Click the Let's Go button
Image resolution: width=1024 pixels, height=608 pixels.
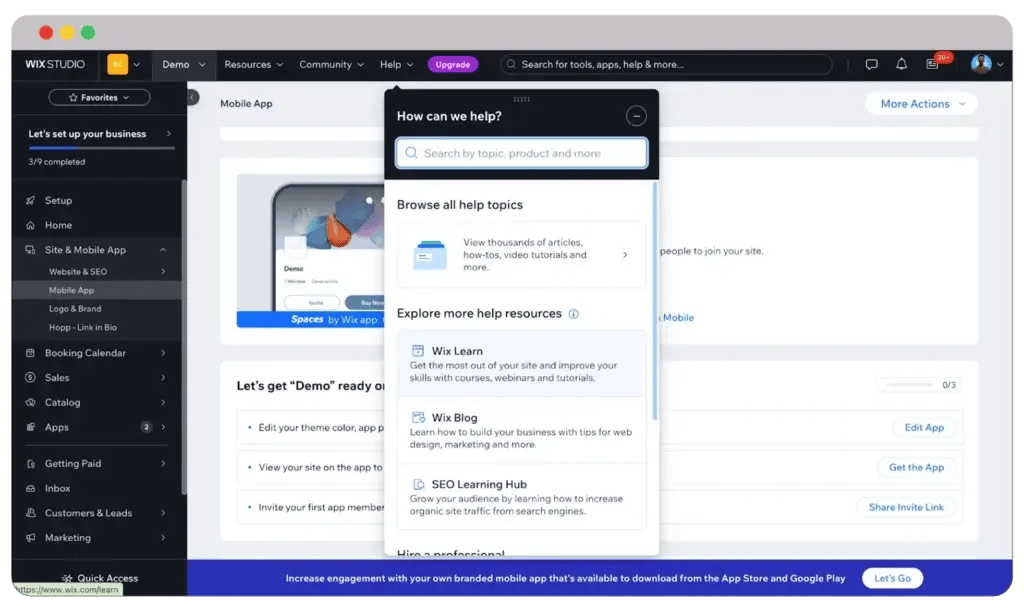click(x=892, y=578)
